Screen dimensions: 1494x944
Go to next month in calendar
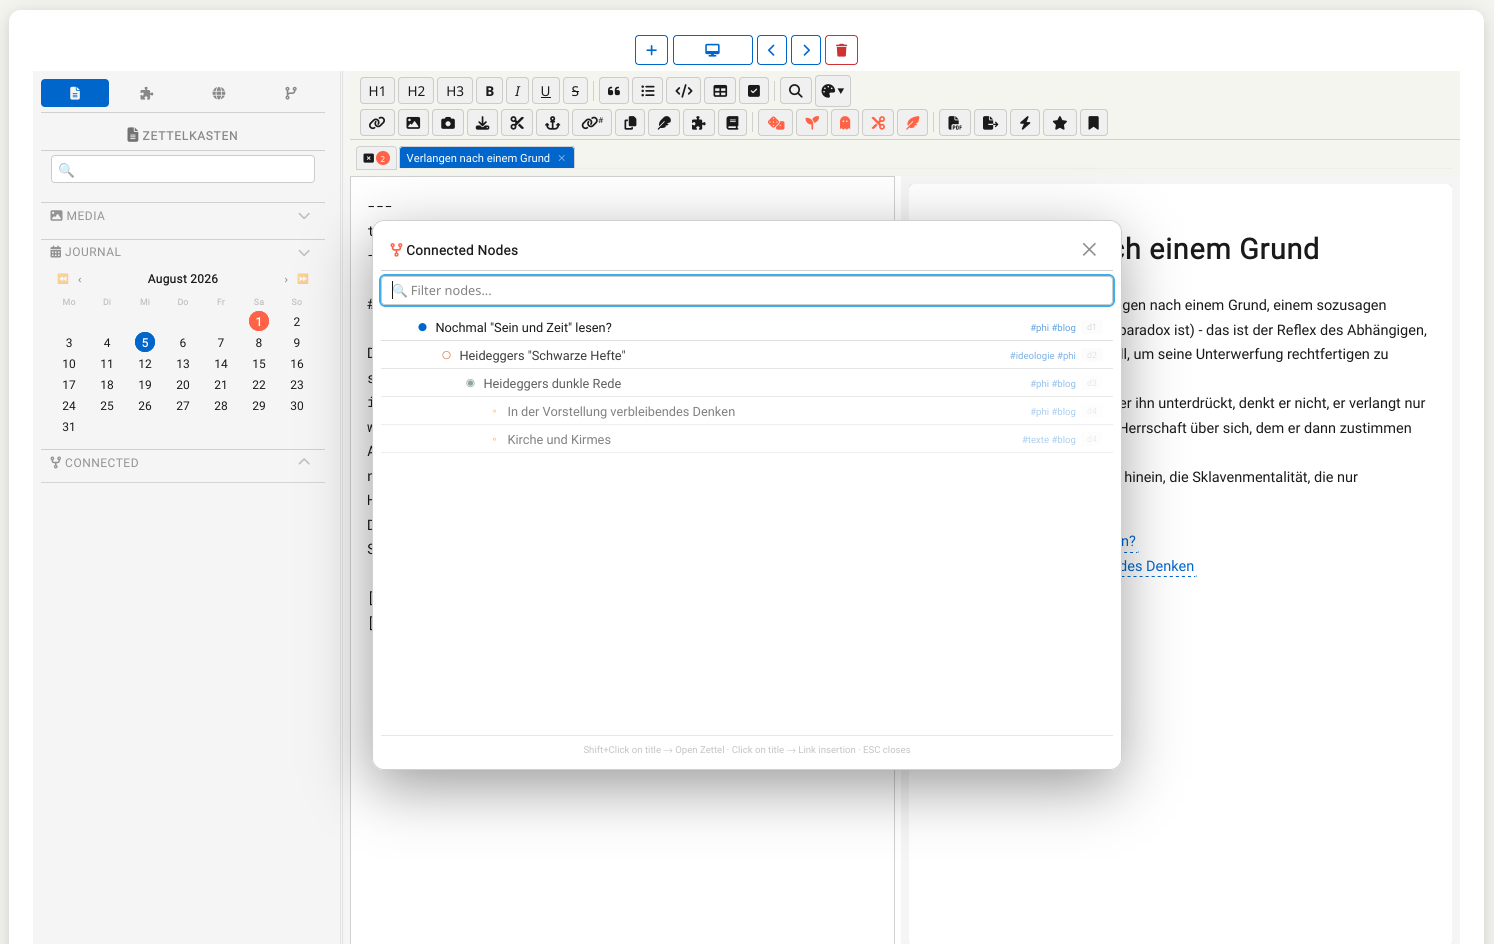click(286, 279)
